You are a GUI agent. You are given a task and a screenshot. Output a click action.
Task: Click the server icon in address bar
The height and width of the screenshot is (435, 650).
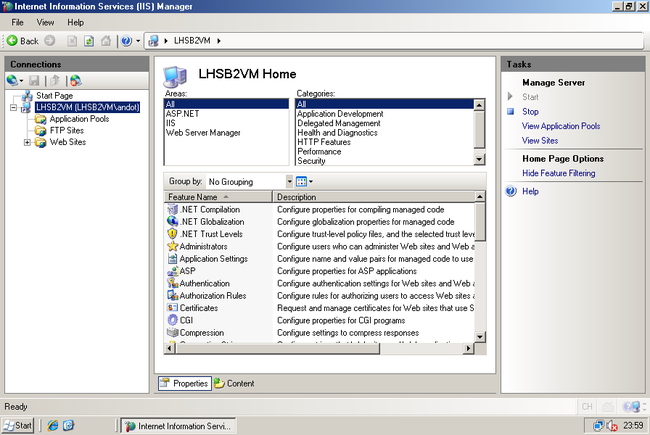point(153,41)
